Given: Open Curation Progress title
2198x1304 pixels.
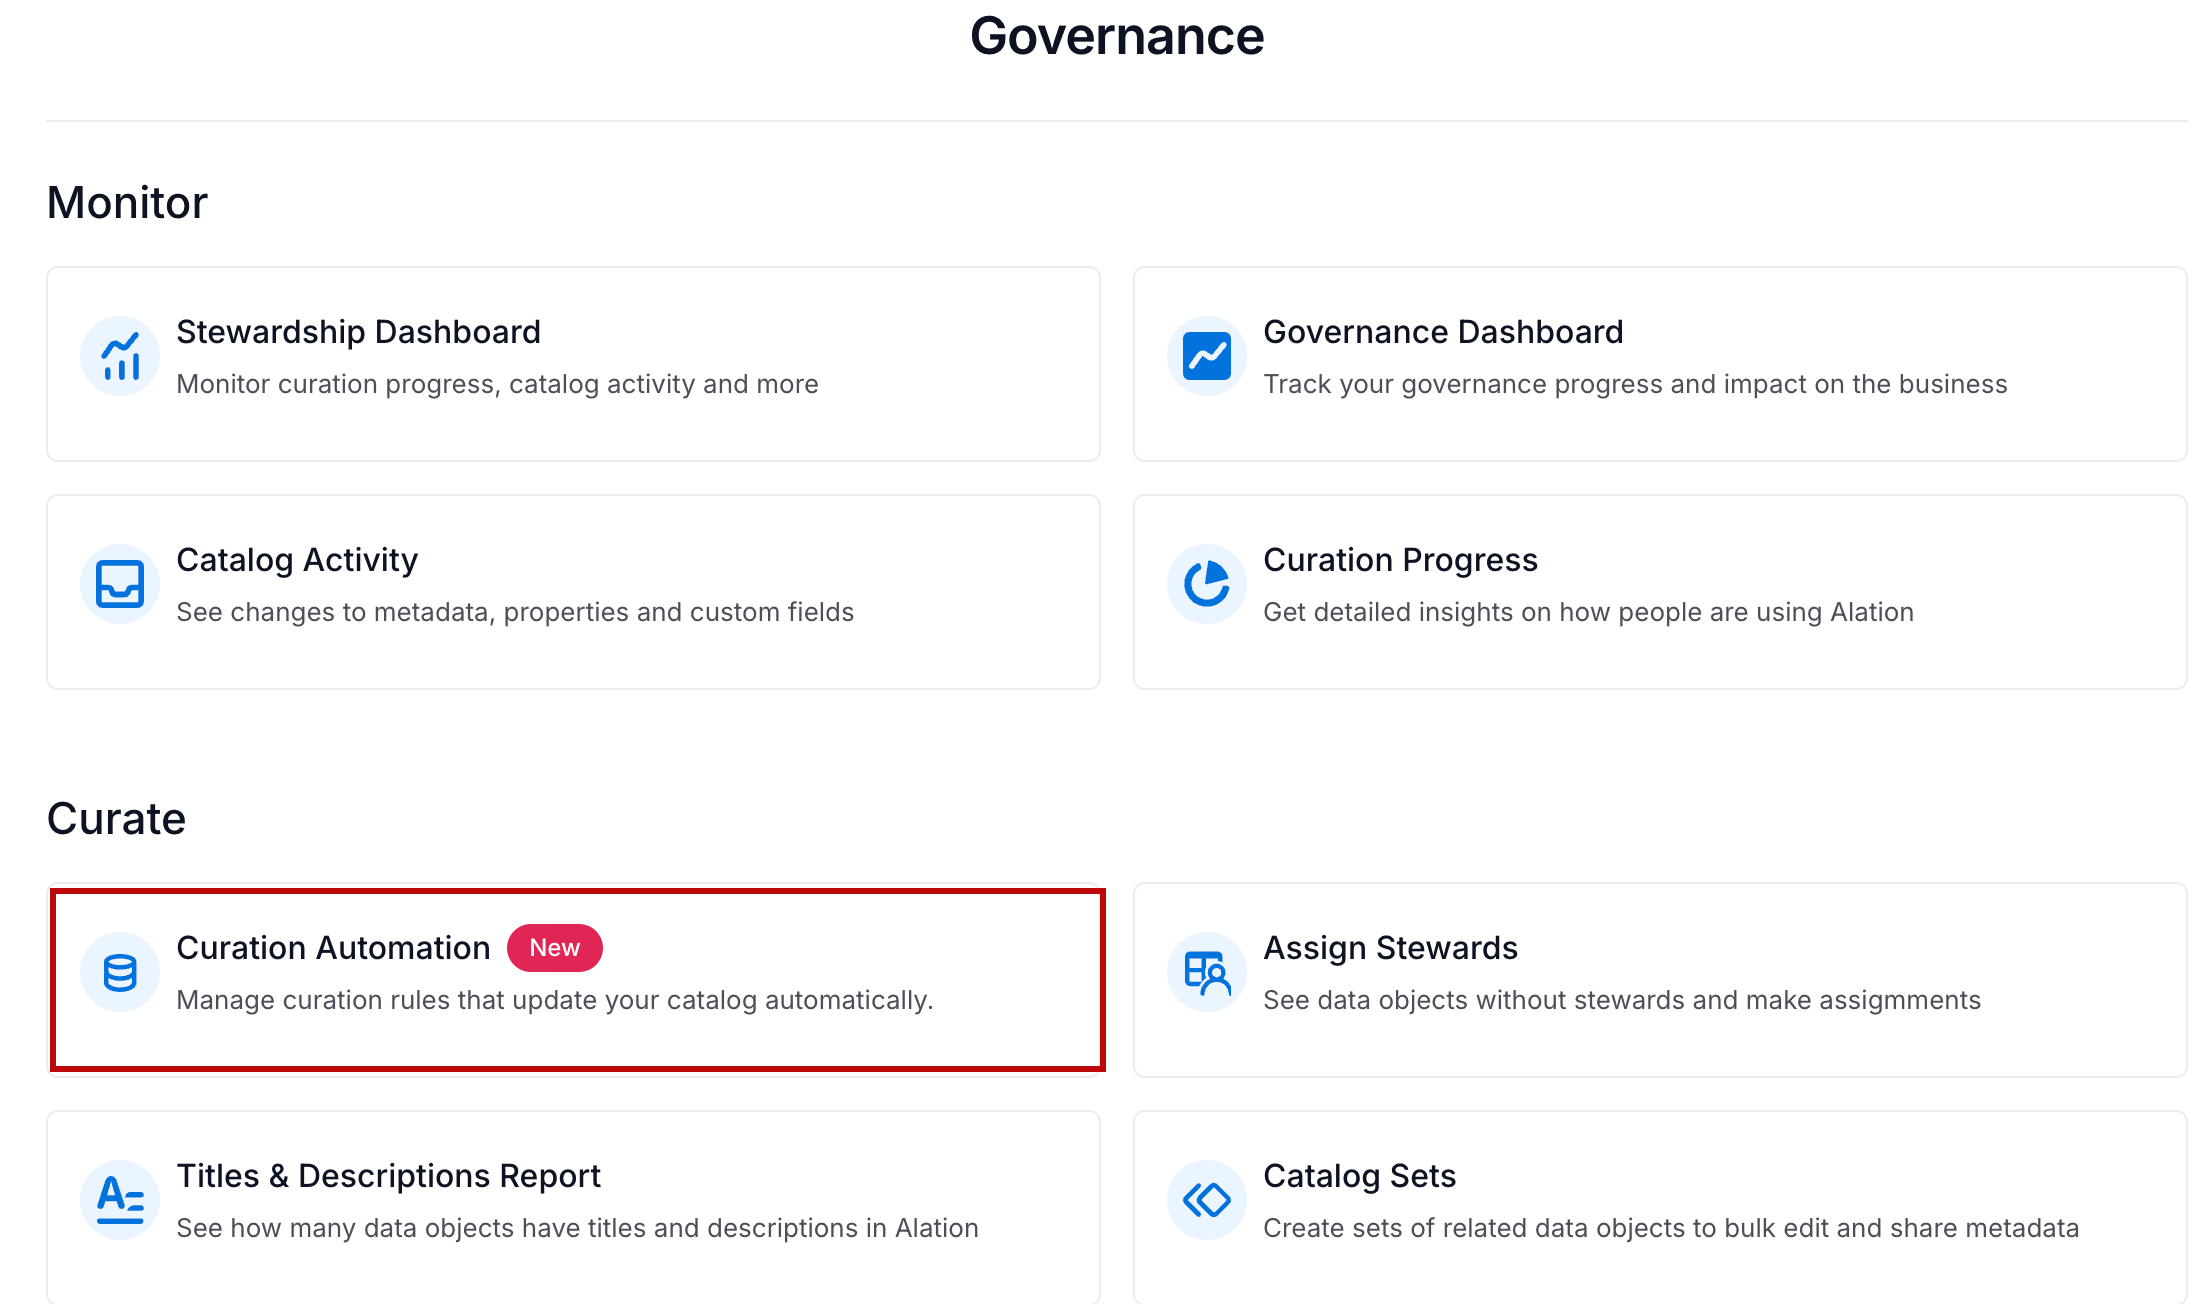Looking at the screenshot, I should pyautogui.click(x=1400, y=560).
